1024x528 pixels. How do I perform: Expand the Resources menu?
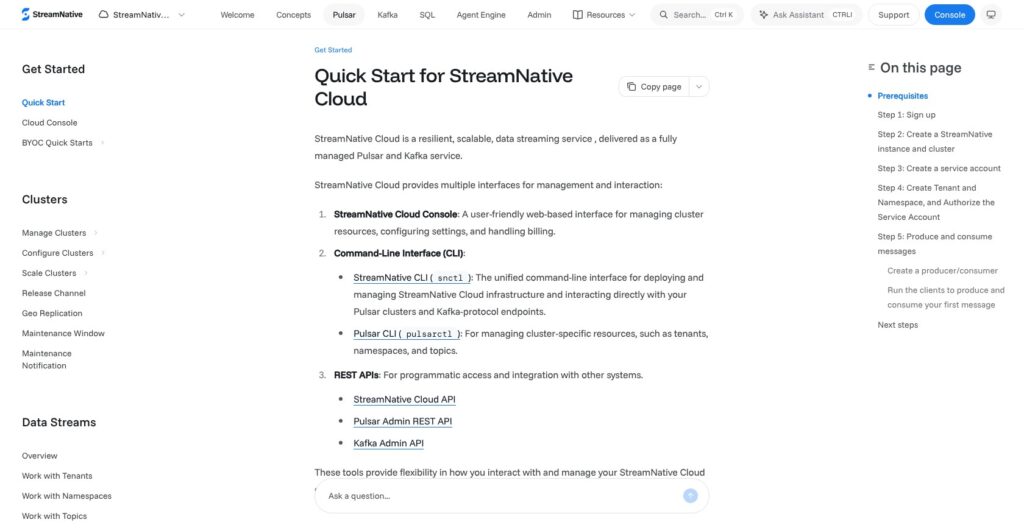[604, 14]
